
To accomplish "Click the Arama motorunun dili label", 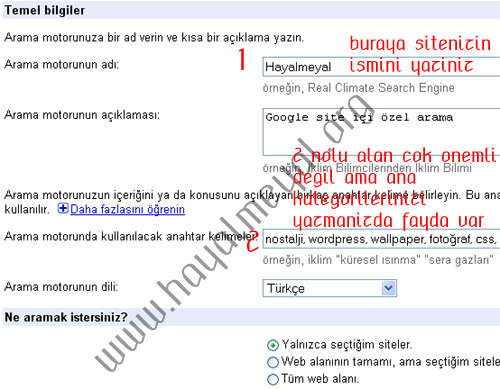I will pos(61,287).
